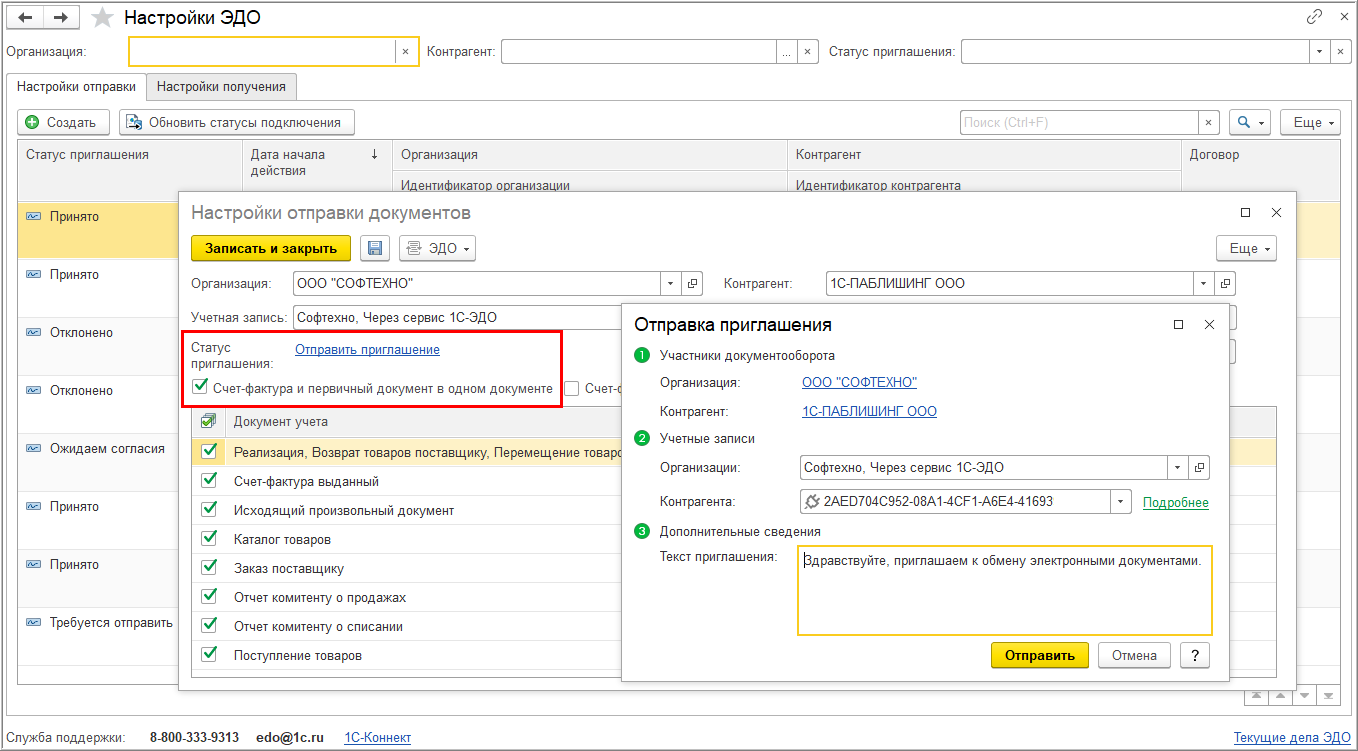This screenshot has height=751, width=1358.
Task: Uncheck Каталог товаров checkbox
Action: click(x=209, y=539)
